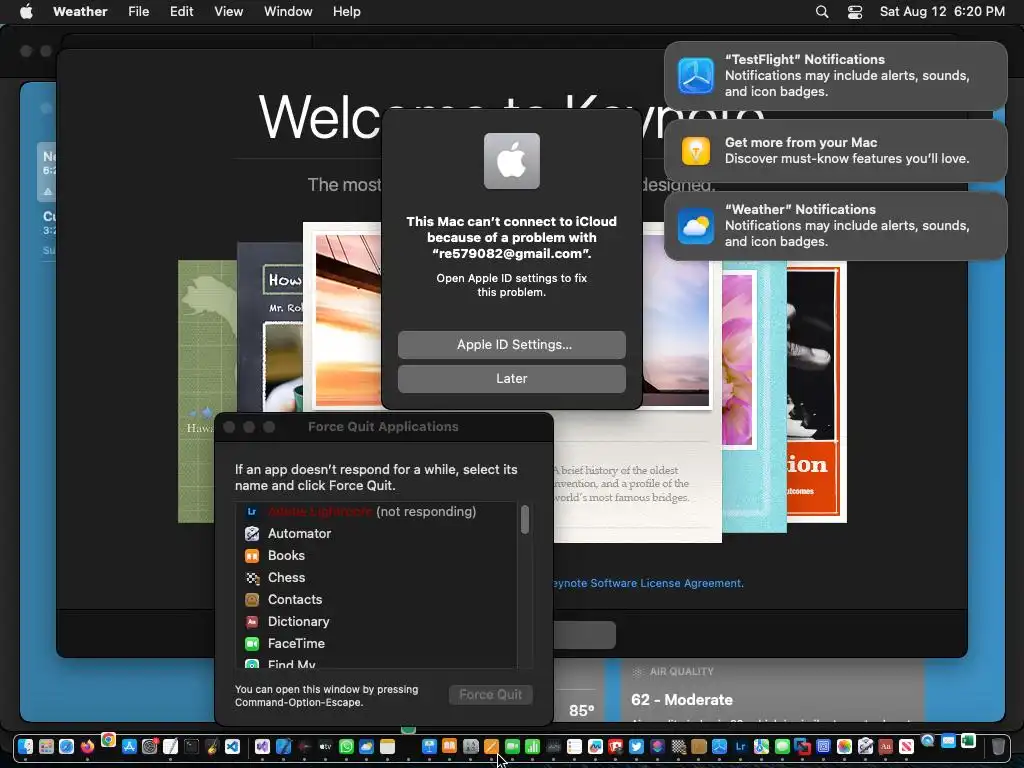
Task: Open Control Center in menu bar
Action: (x=855, y=12)
